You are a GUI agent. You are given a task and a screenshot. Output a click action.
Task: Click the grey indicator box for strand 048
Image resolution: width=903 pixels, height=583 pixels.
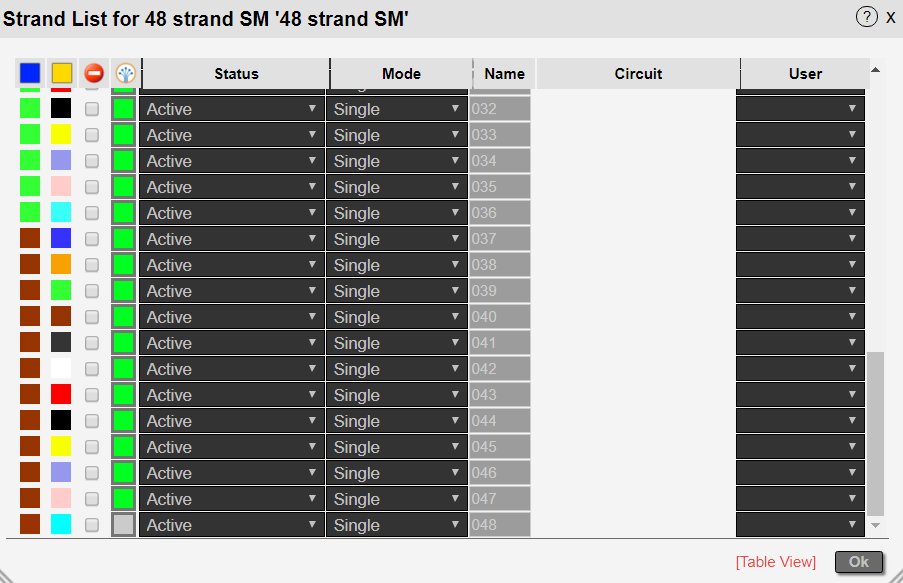124,525
